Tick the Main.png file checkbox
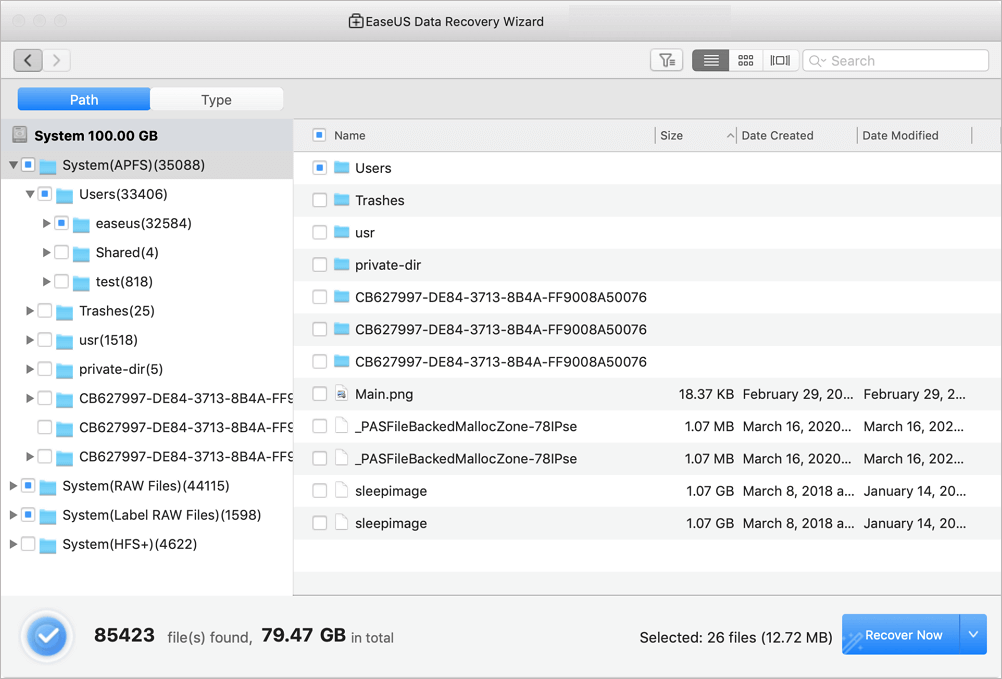The image size is (1002, 679). 319,394
